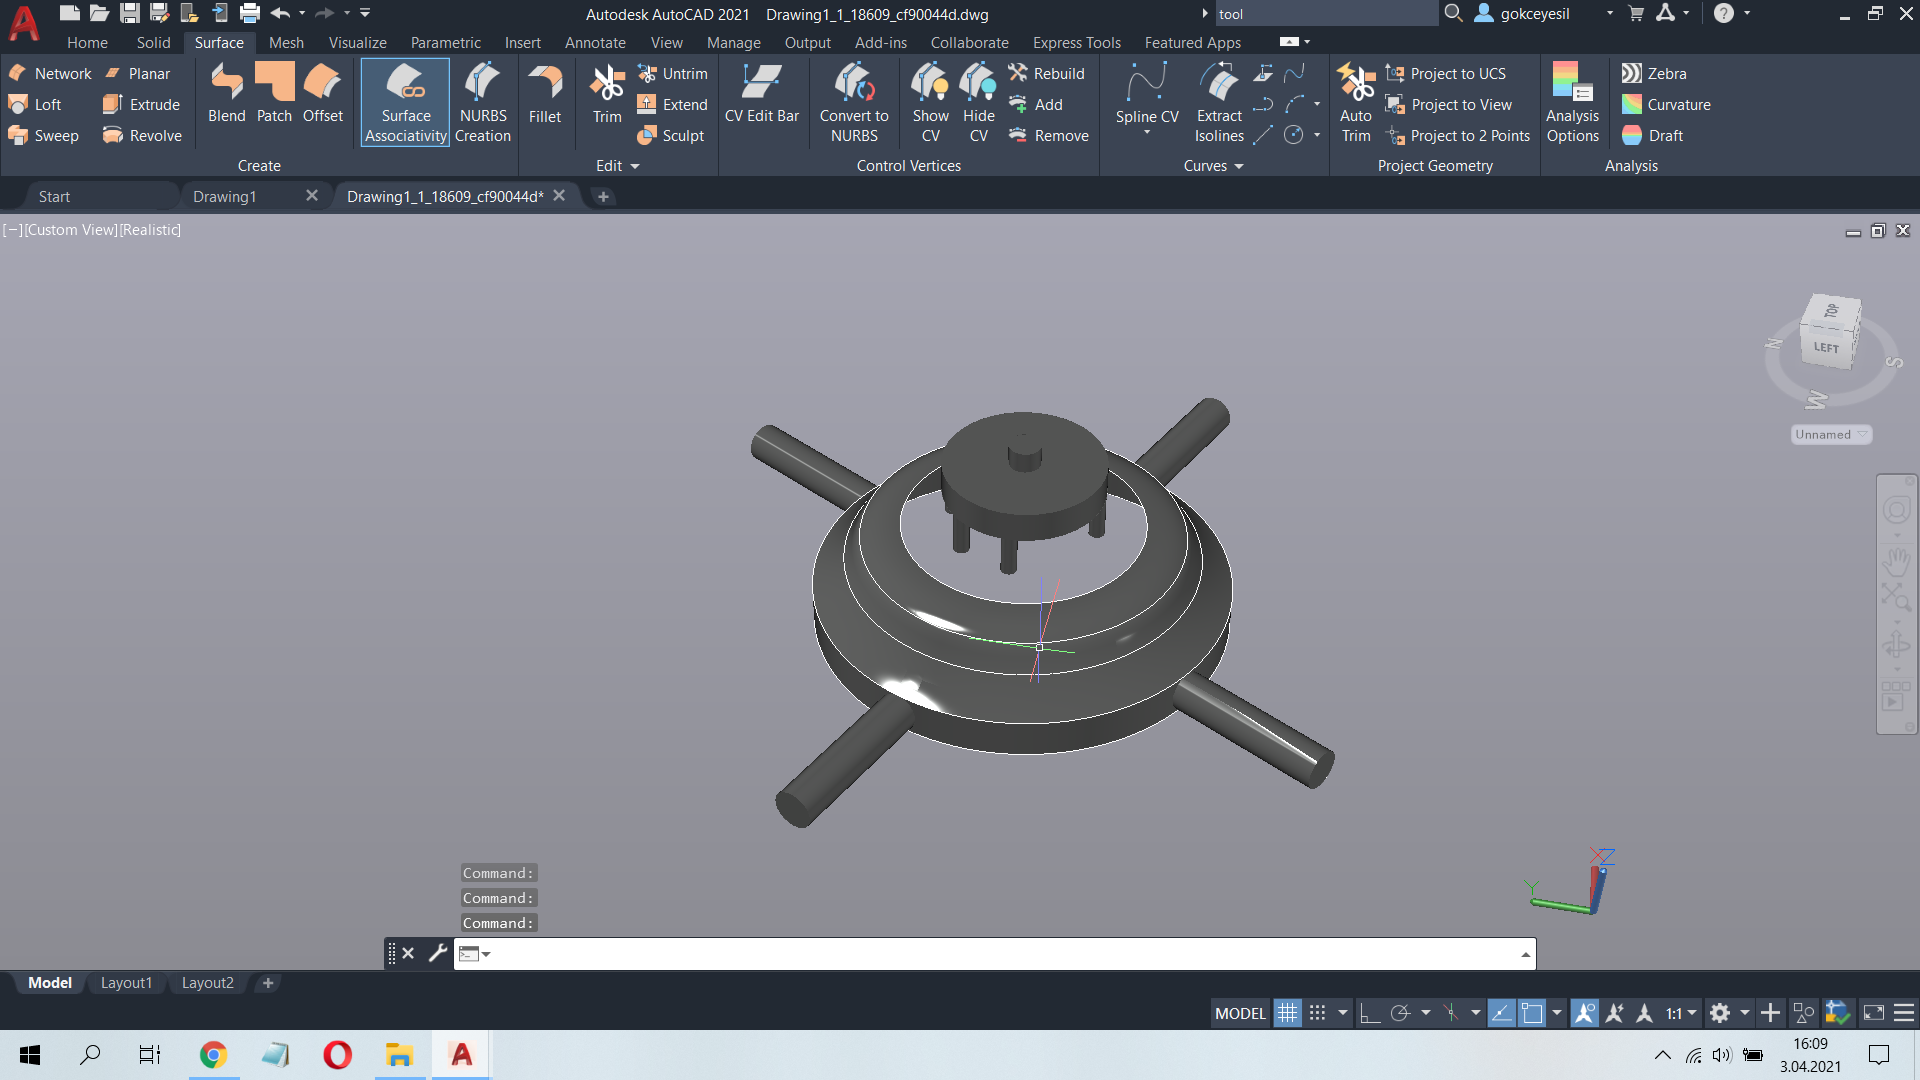The width and height of the screenshot is (1920, 1080).
Task: Open recent commands dropdown in command line
Action: (475, 954)
